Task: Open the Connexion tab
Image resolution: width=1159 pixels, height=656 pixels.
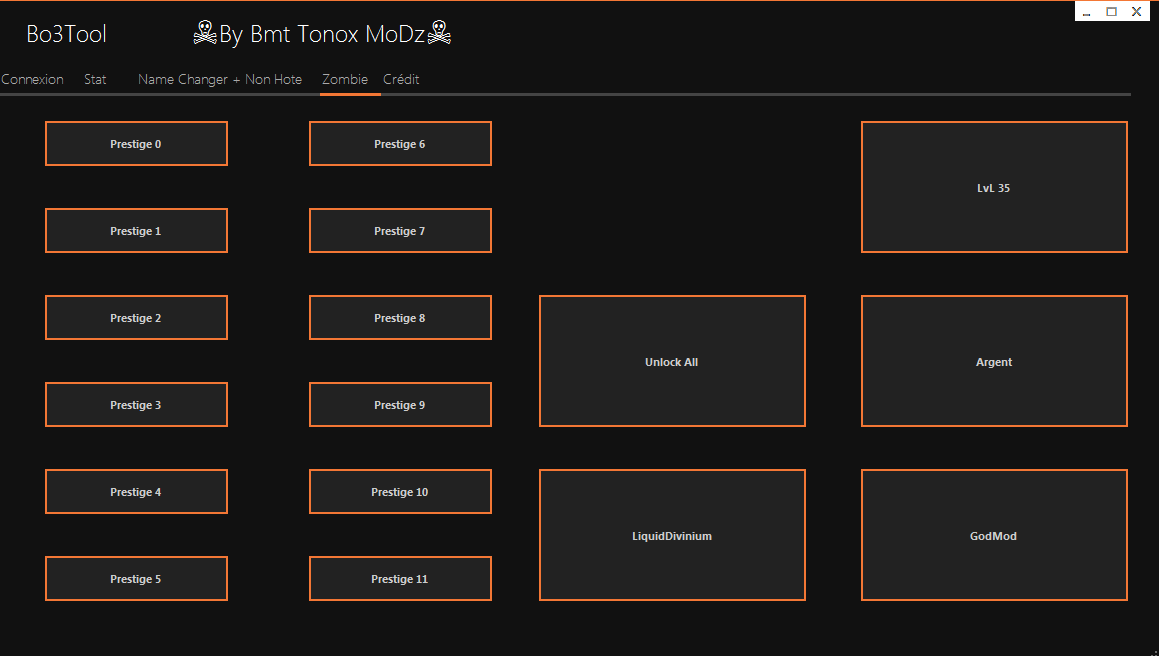Action: coord(32,79)
